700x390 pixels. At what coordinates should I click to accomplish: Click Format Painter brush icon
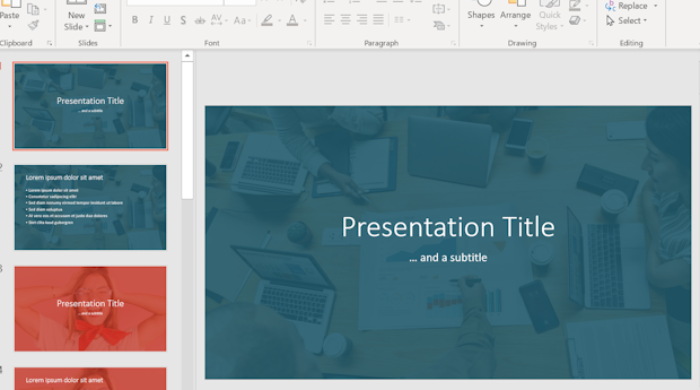click(33, 25)
